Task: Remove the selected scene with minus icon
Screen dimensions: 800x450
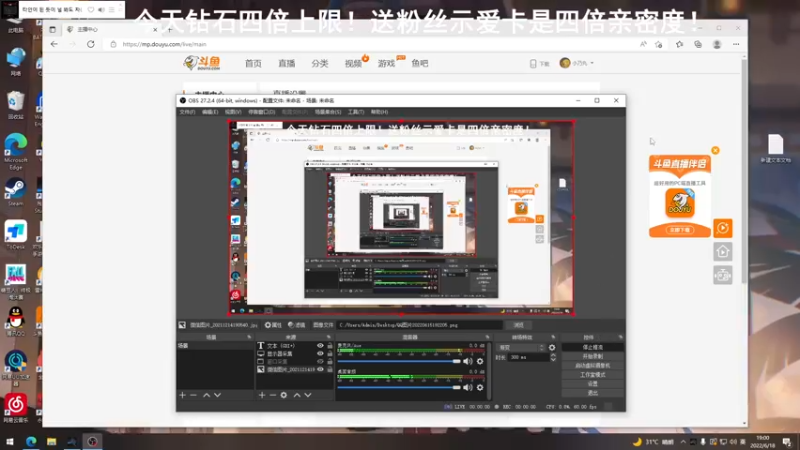Action: [193, 395]
